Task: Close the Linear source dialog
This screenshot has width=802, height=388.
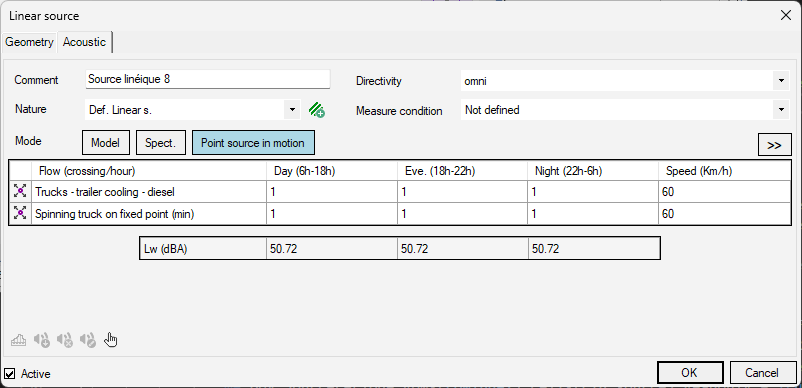Action: coord(786,15)
